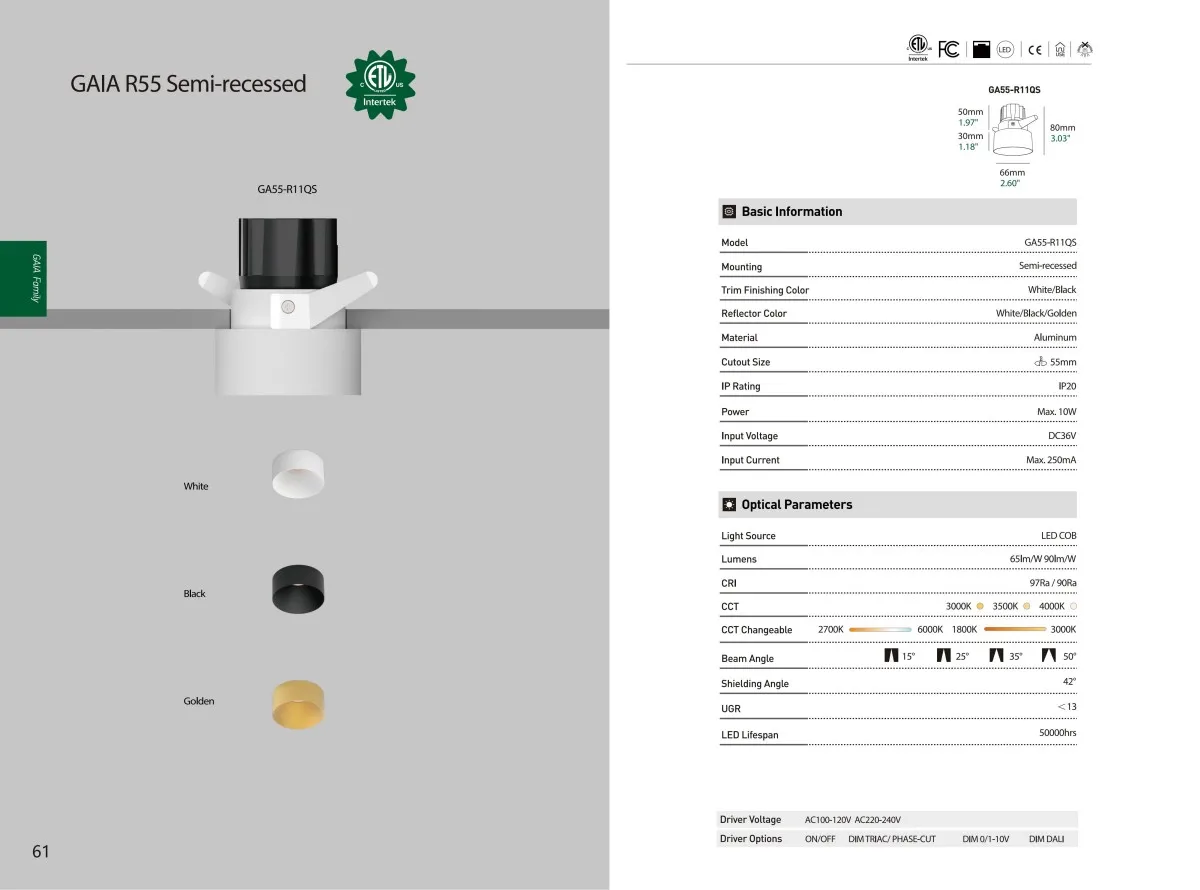
Task: Click the green ETL Intertek badge near title
Action: coord(380,83)
